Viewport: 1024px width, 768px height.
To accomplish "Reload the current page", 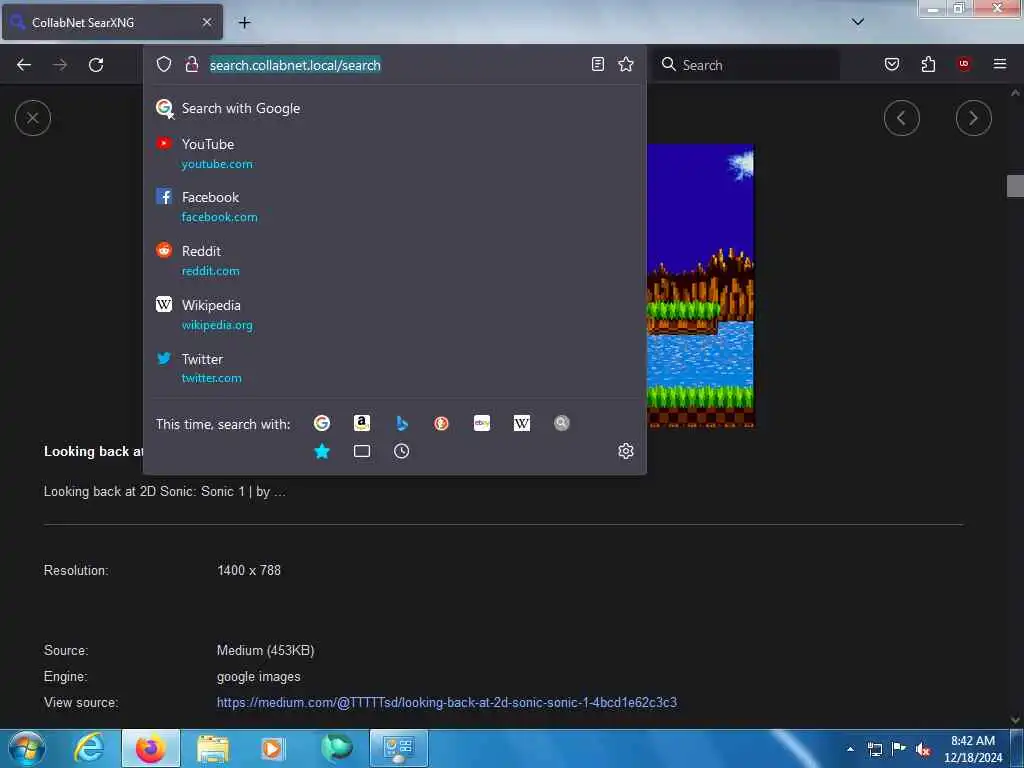I will 96,65.
